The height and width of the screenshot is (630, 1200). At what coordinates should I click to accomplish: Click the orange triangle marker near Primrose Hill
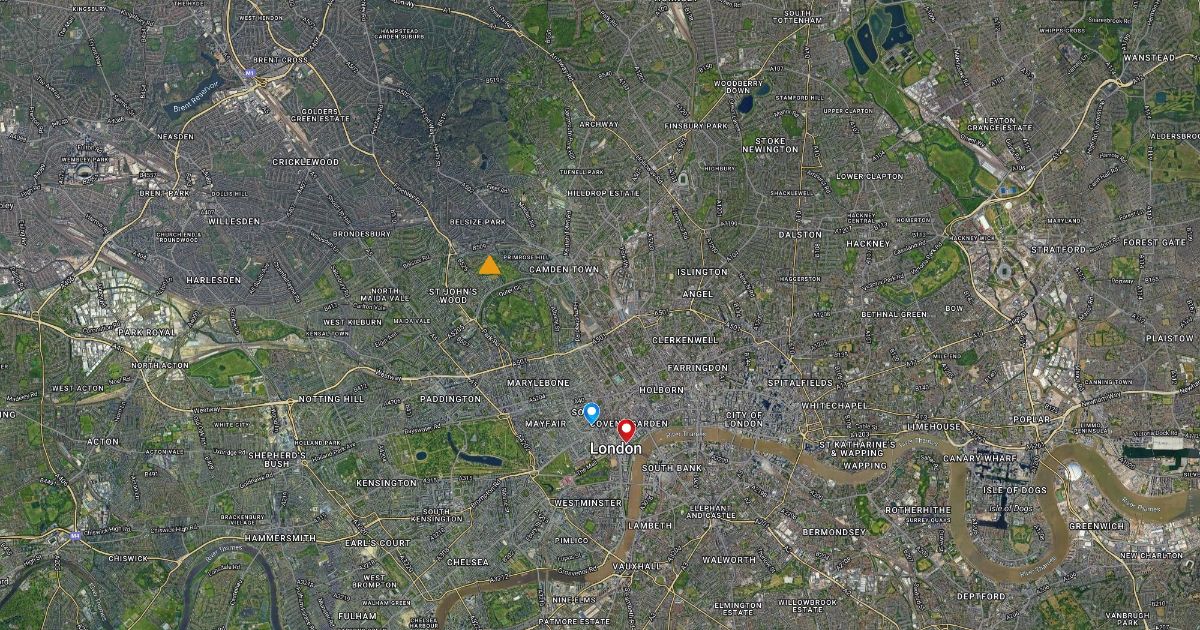489,265
